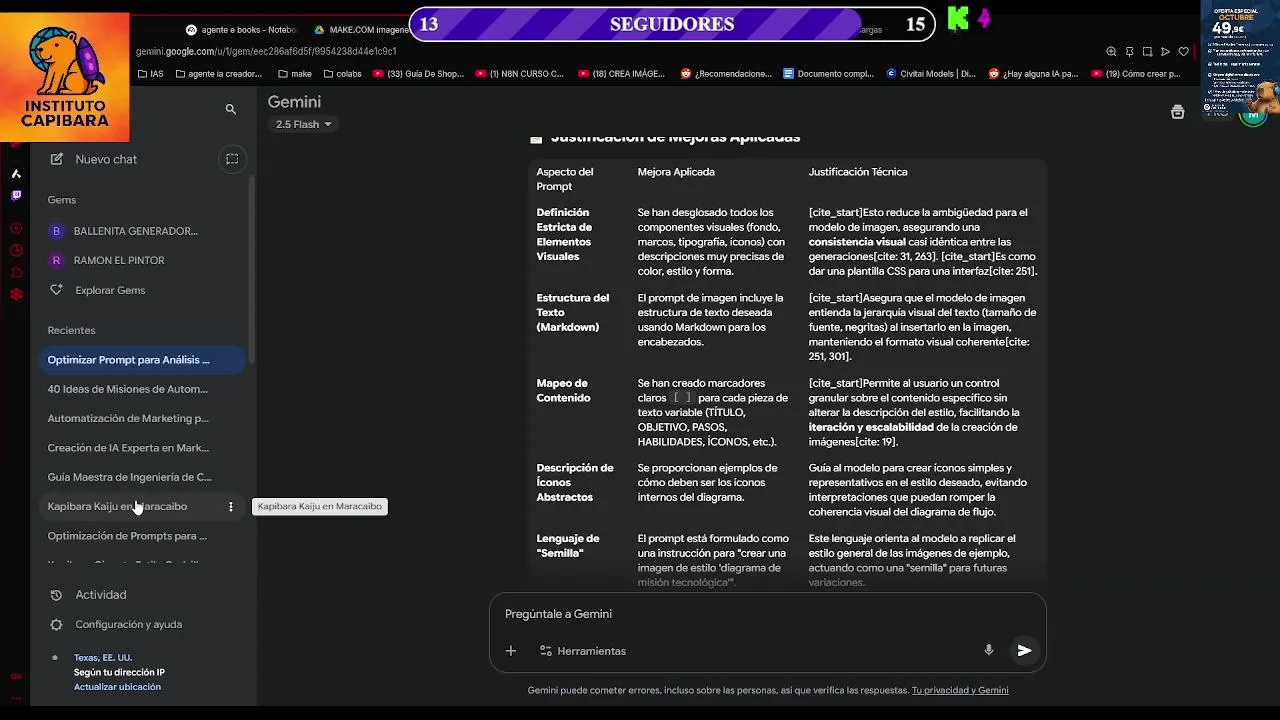Screen dimensions: 1280x720
Task: Click 'Actualizar ubicación' link
Action: [x=117, y=687]
